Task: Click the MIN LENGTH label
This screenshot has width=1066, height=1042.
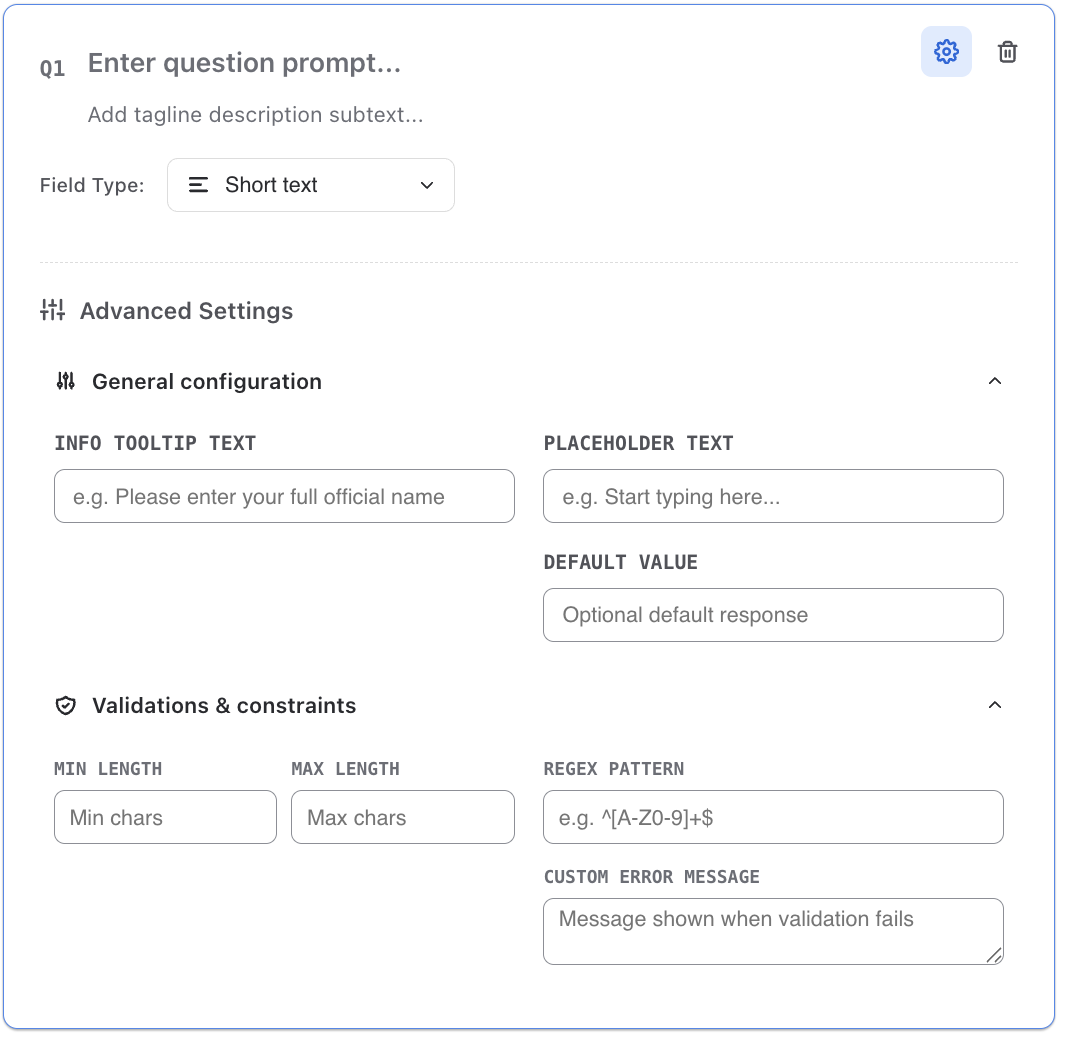Action: click(108, 769)
